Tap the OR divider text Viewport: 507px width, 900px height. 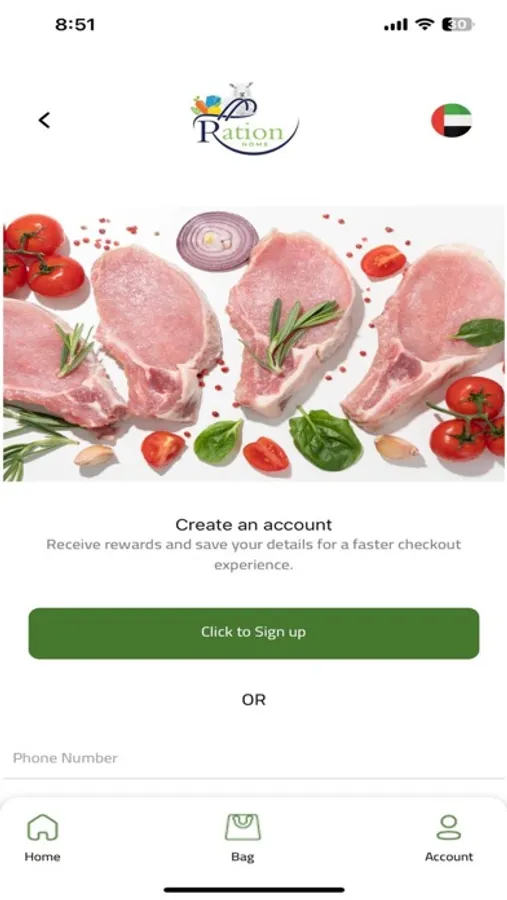[x=254, y=700]
